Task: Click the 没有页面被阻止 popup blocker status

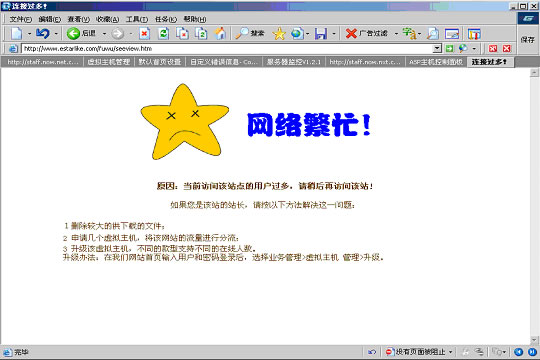Action: (416, 352)
